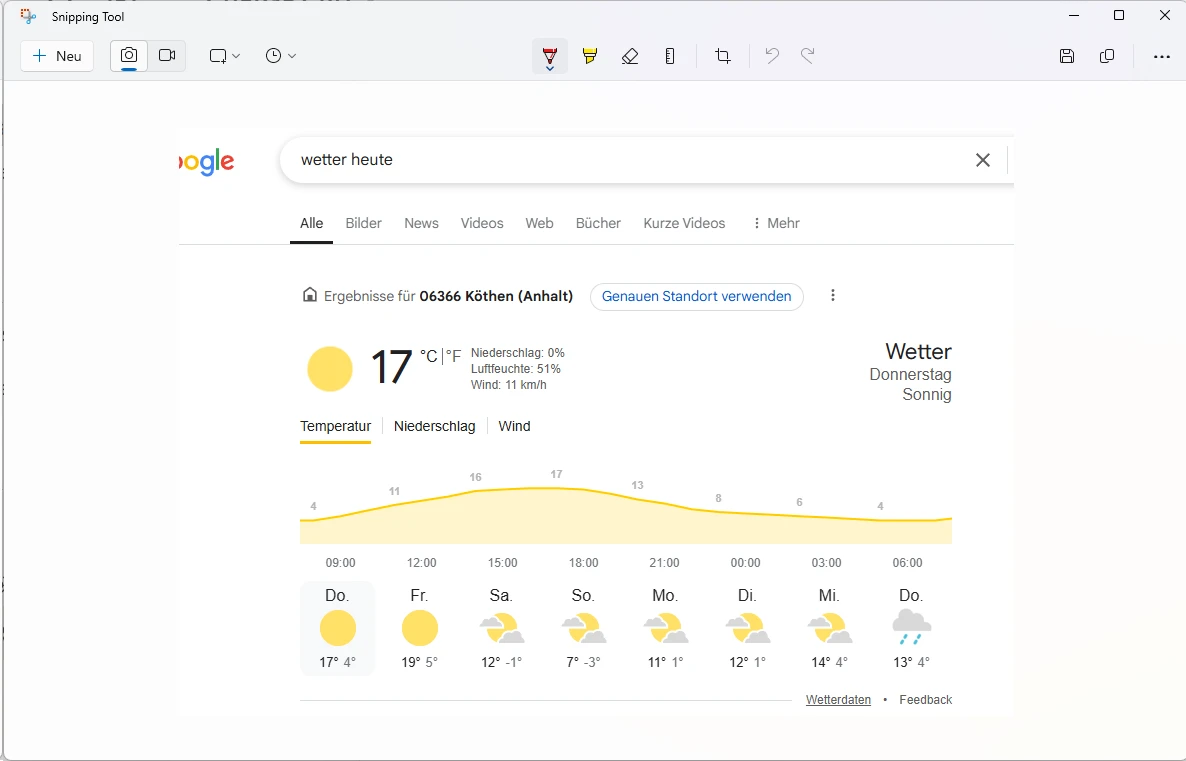Undo the last annotation
This screenshot has width=1186, height=761.
[x=772, y=55]
